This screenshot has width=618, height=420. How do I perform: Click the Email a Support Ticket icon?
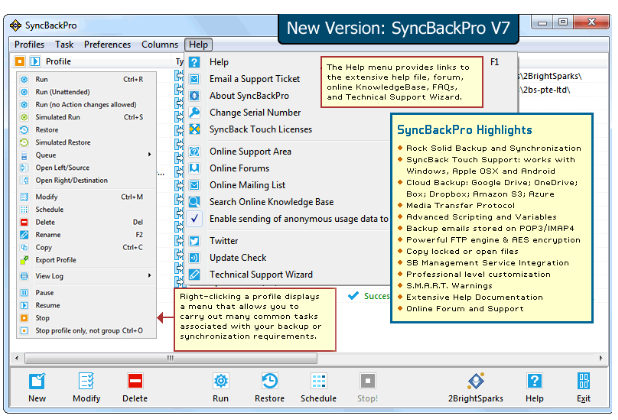coord(194,79)
